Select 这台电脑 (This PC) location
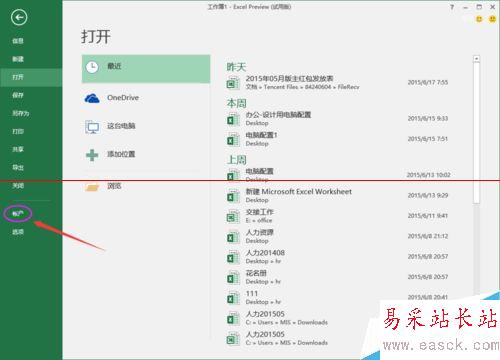Viewport: 500px width, 360px height. coord(121,126)
